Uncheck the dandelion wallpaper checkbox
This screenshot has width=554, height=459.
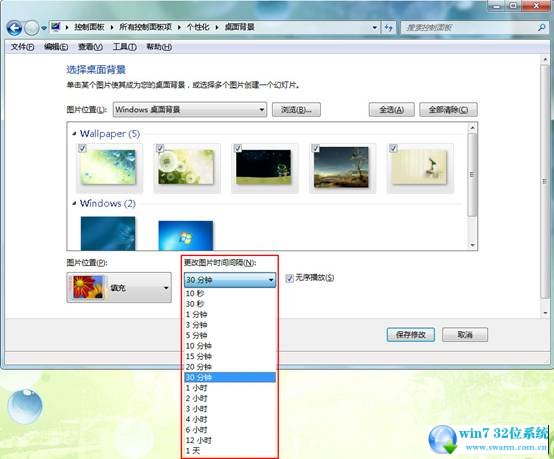coord(160,148)
